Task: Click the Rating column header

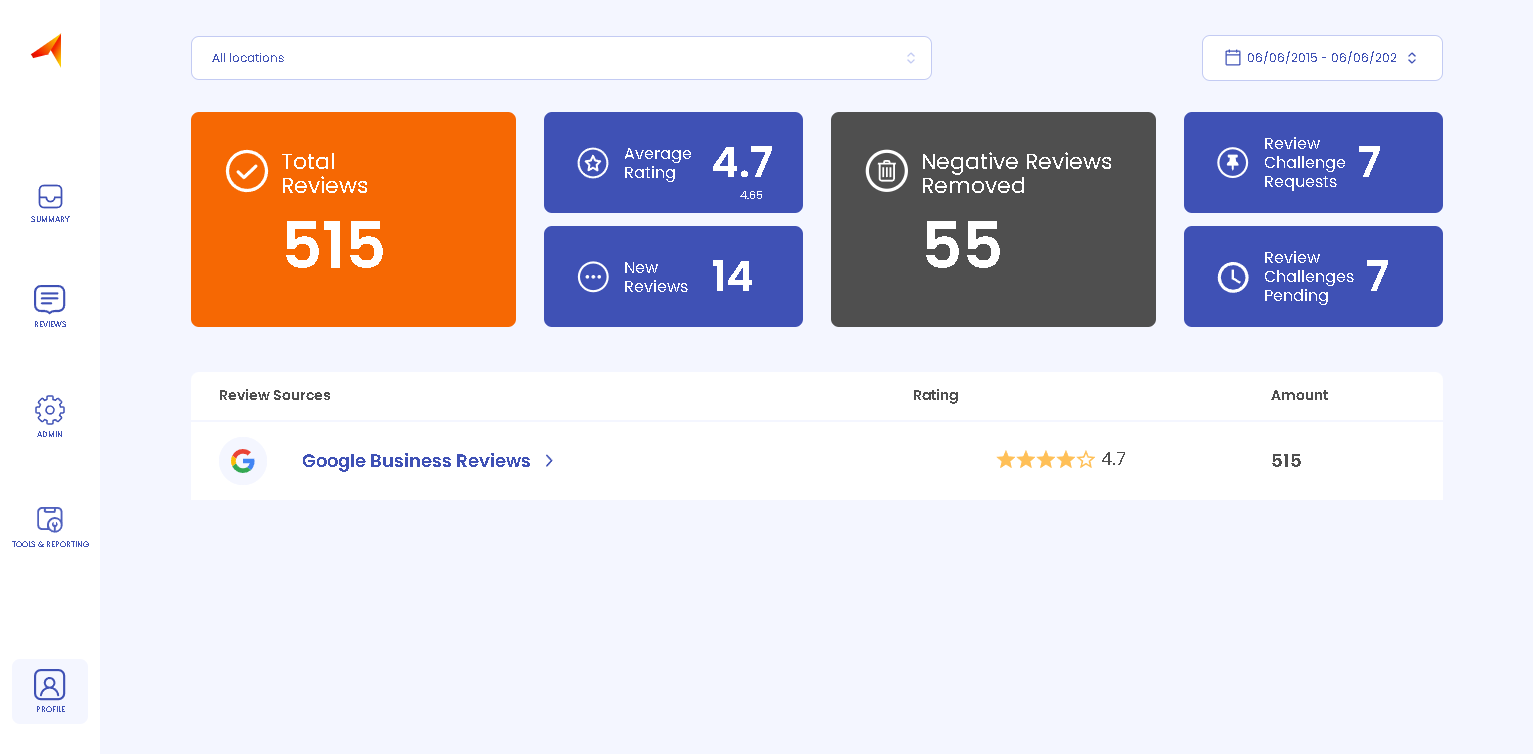Action: (935, 395)
